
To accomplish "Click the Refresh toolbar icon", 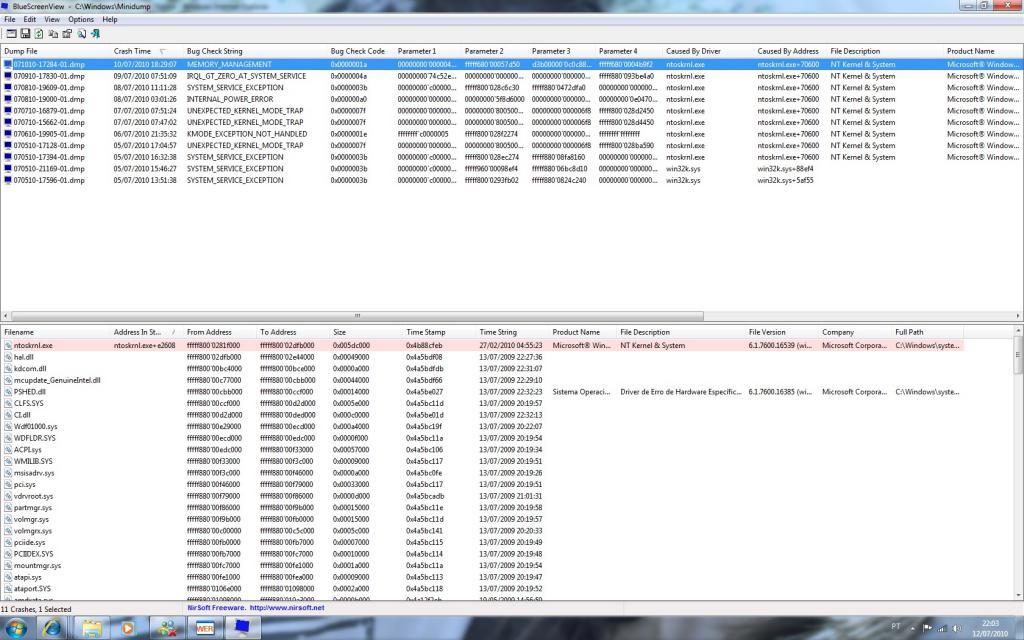I will [39, 33].
